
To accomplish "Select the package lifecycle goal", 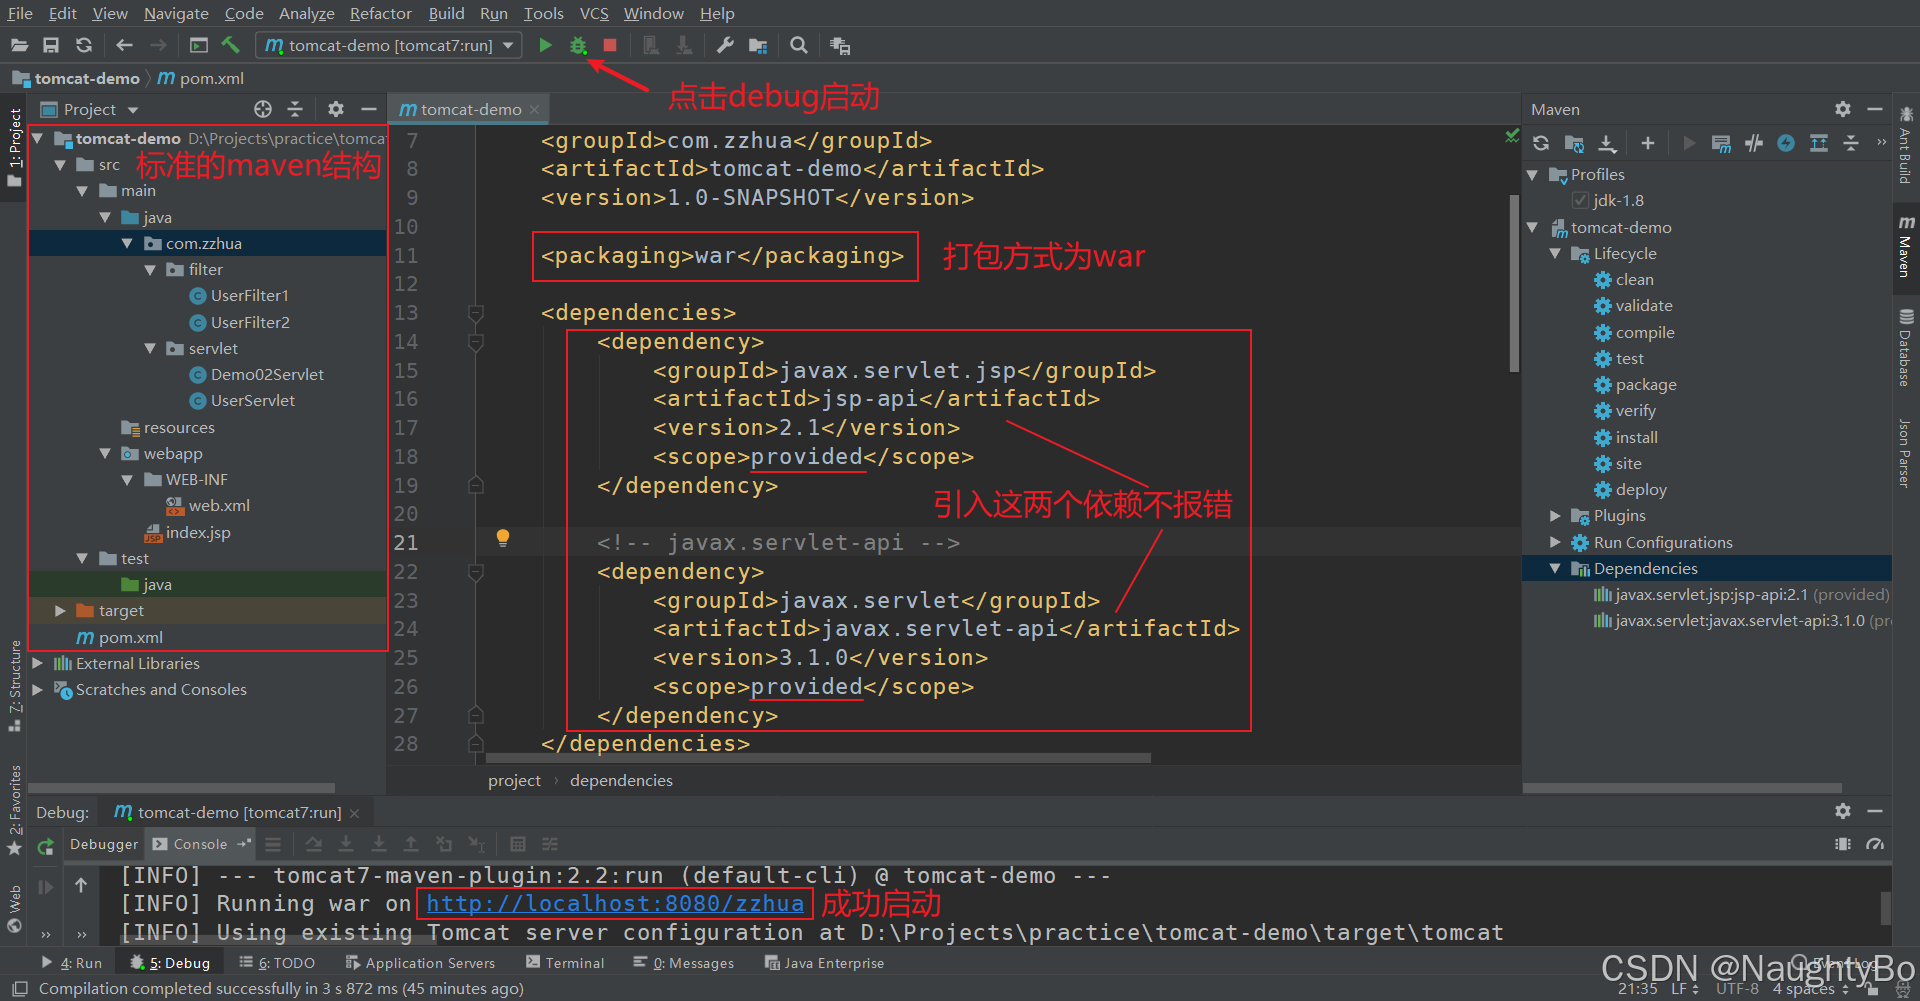I will click(x=1646, y=384).
